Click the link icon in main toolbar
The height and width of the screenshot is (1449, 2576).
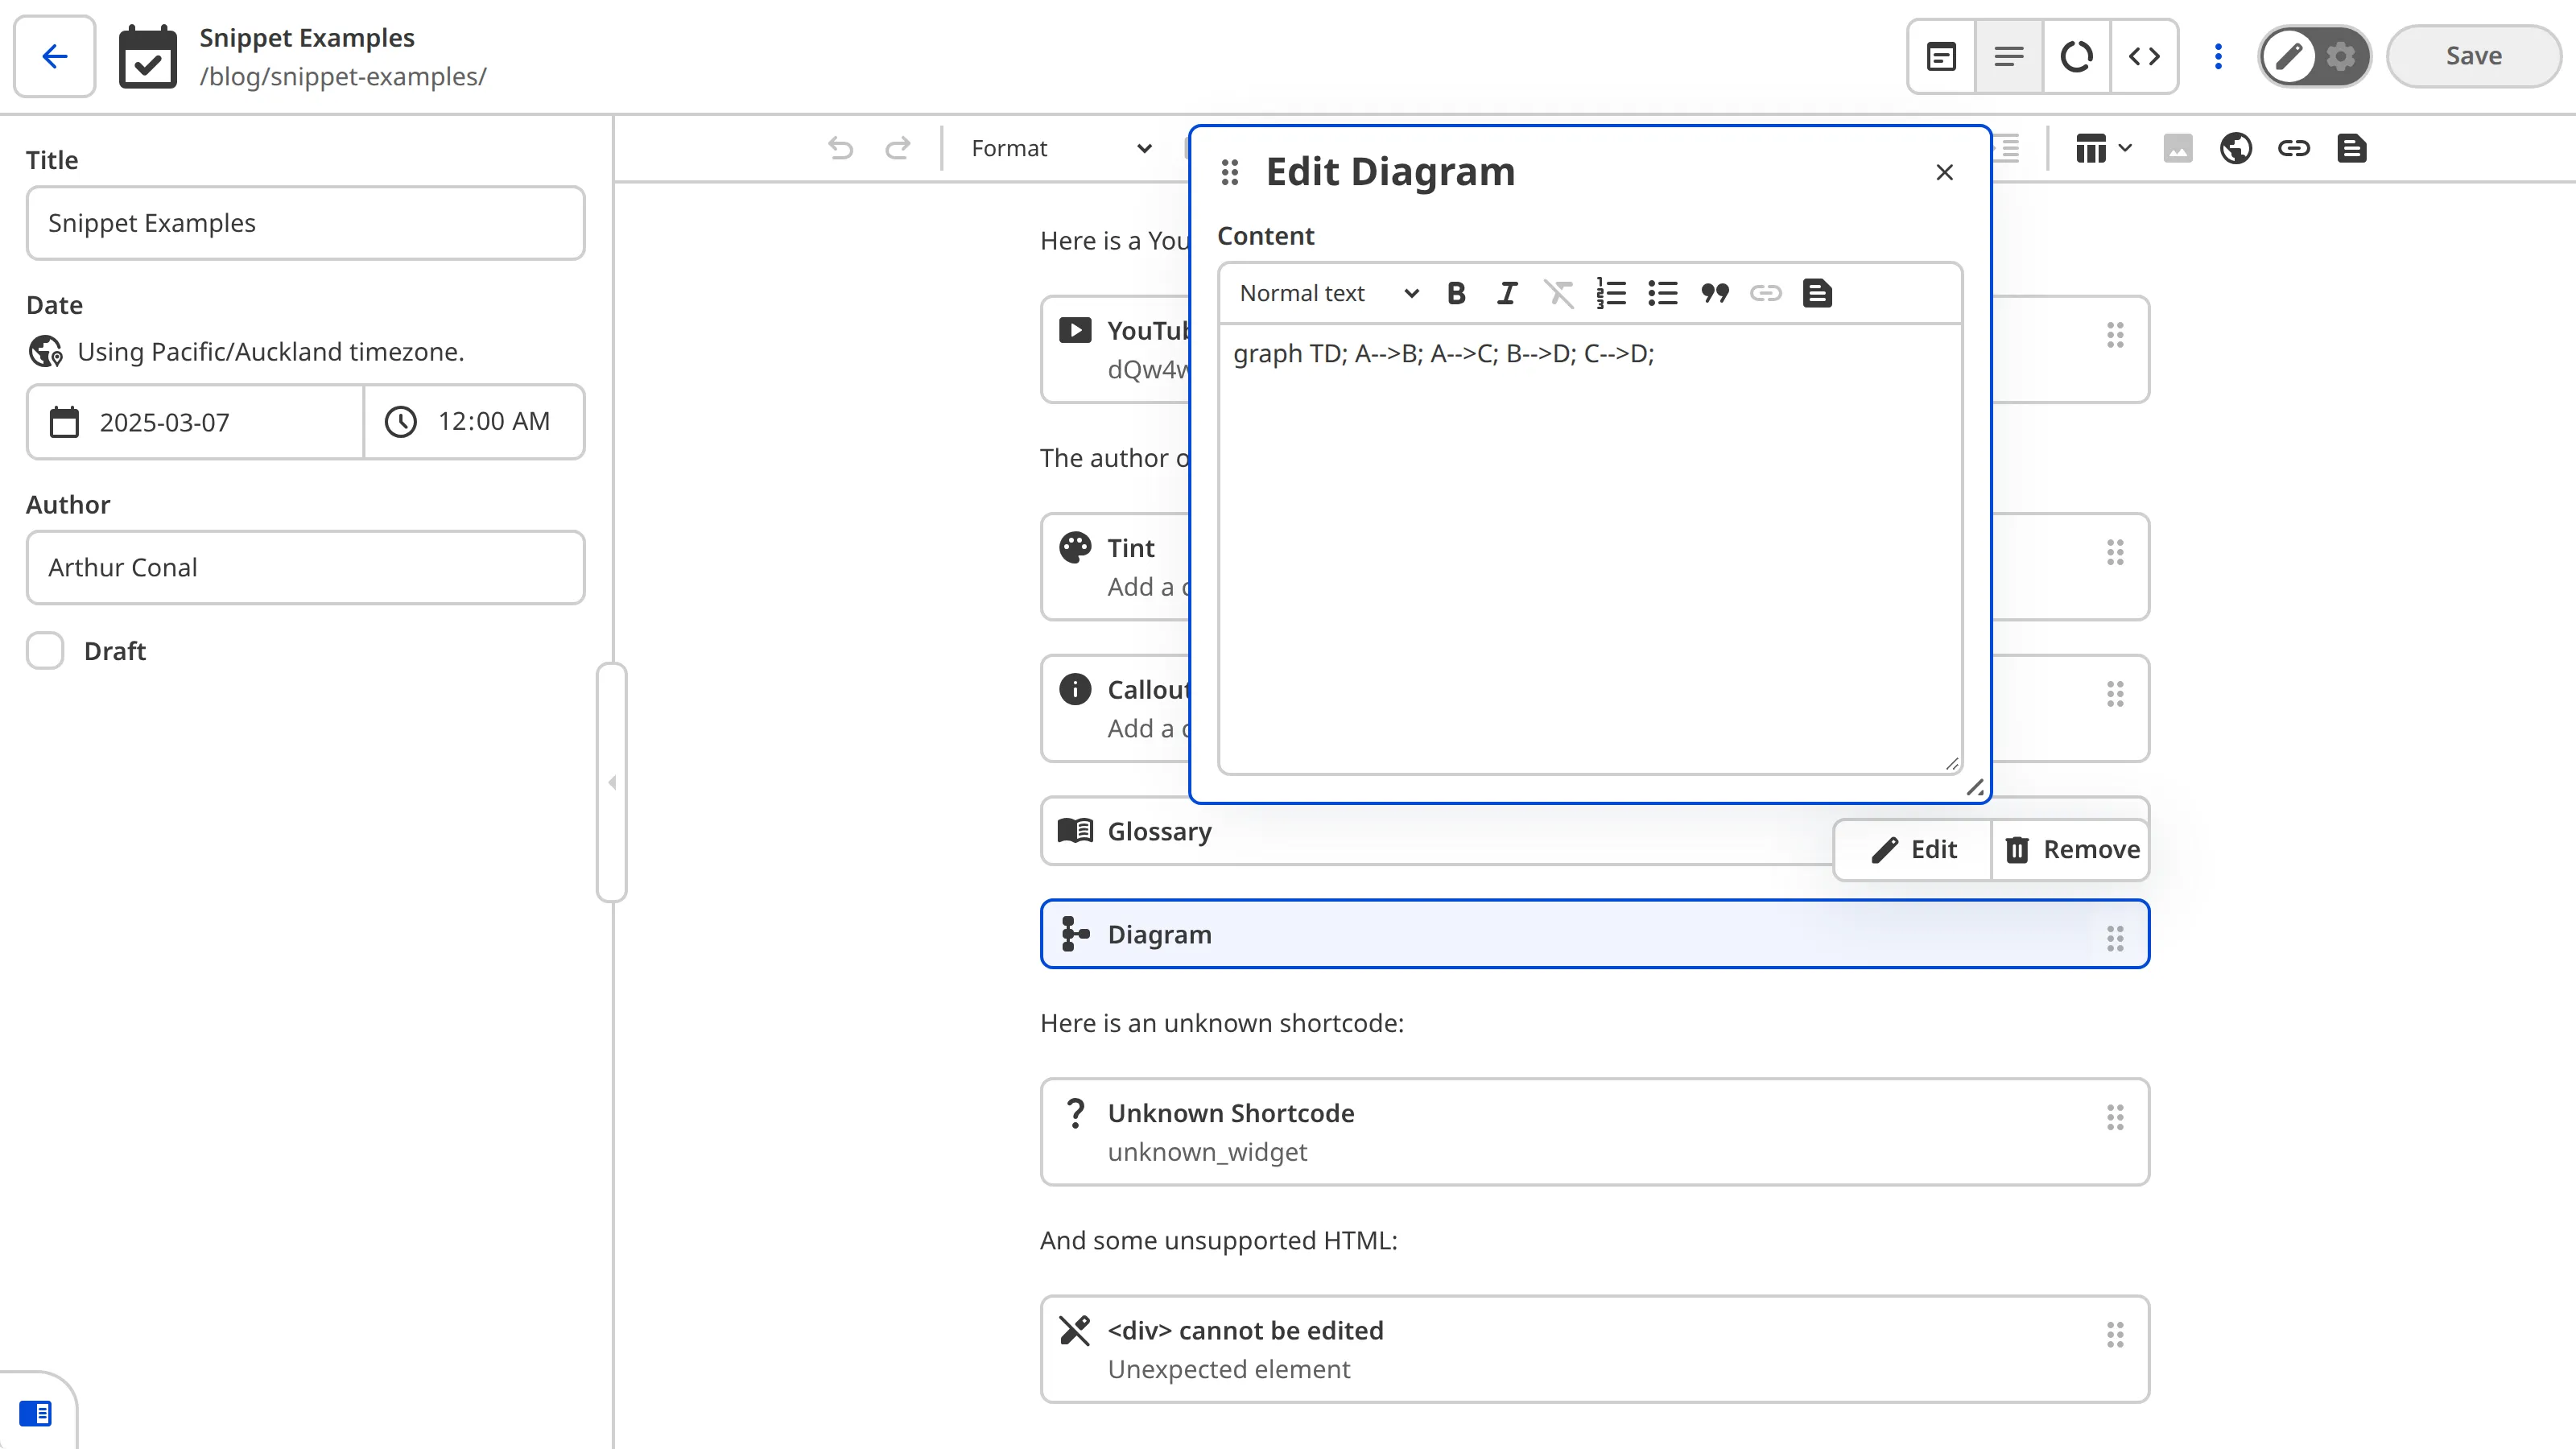[x=2293, y=148]
